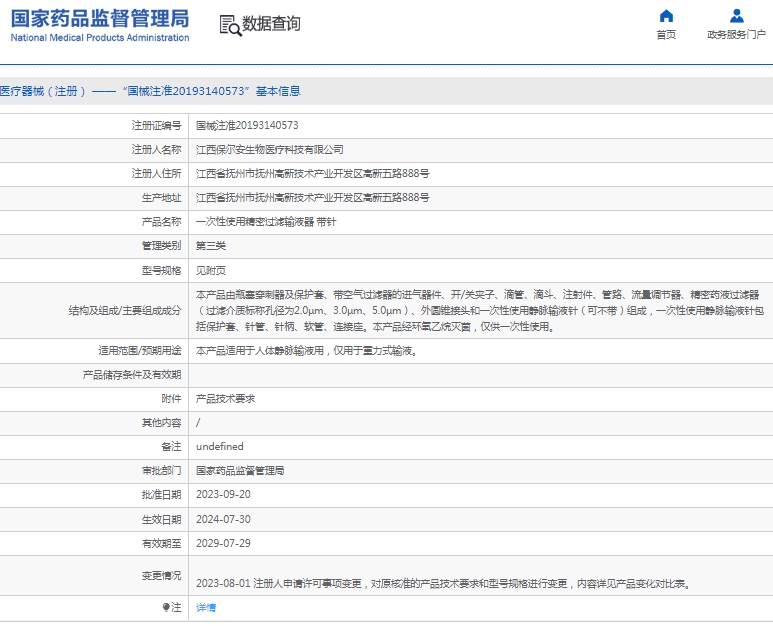
Task: Click the 注册证编号 row label
Action: 156,126
